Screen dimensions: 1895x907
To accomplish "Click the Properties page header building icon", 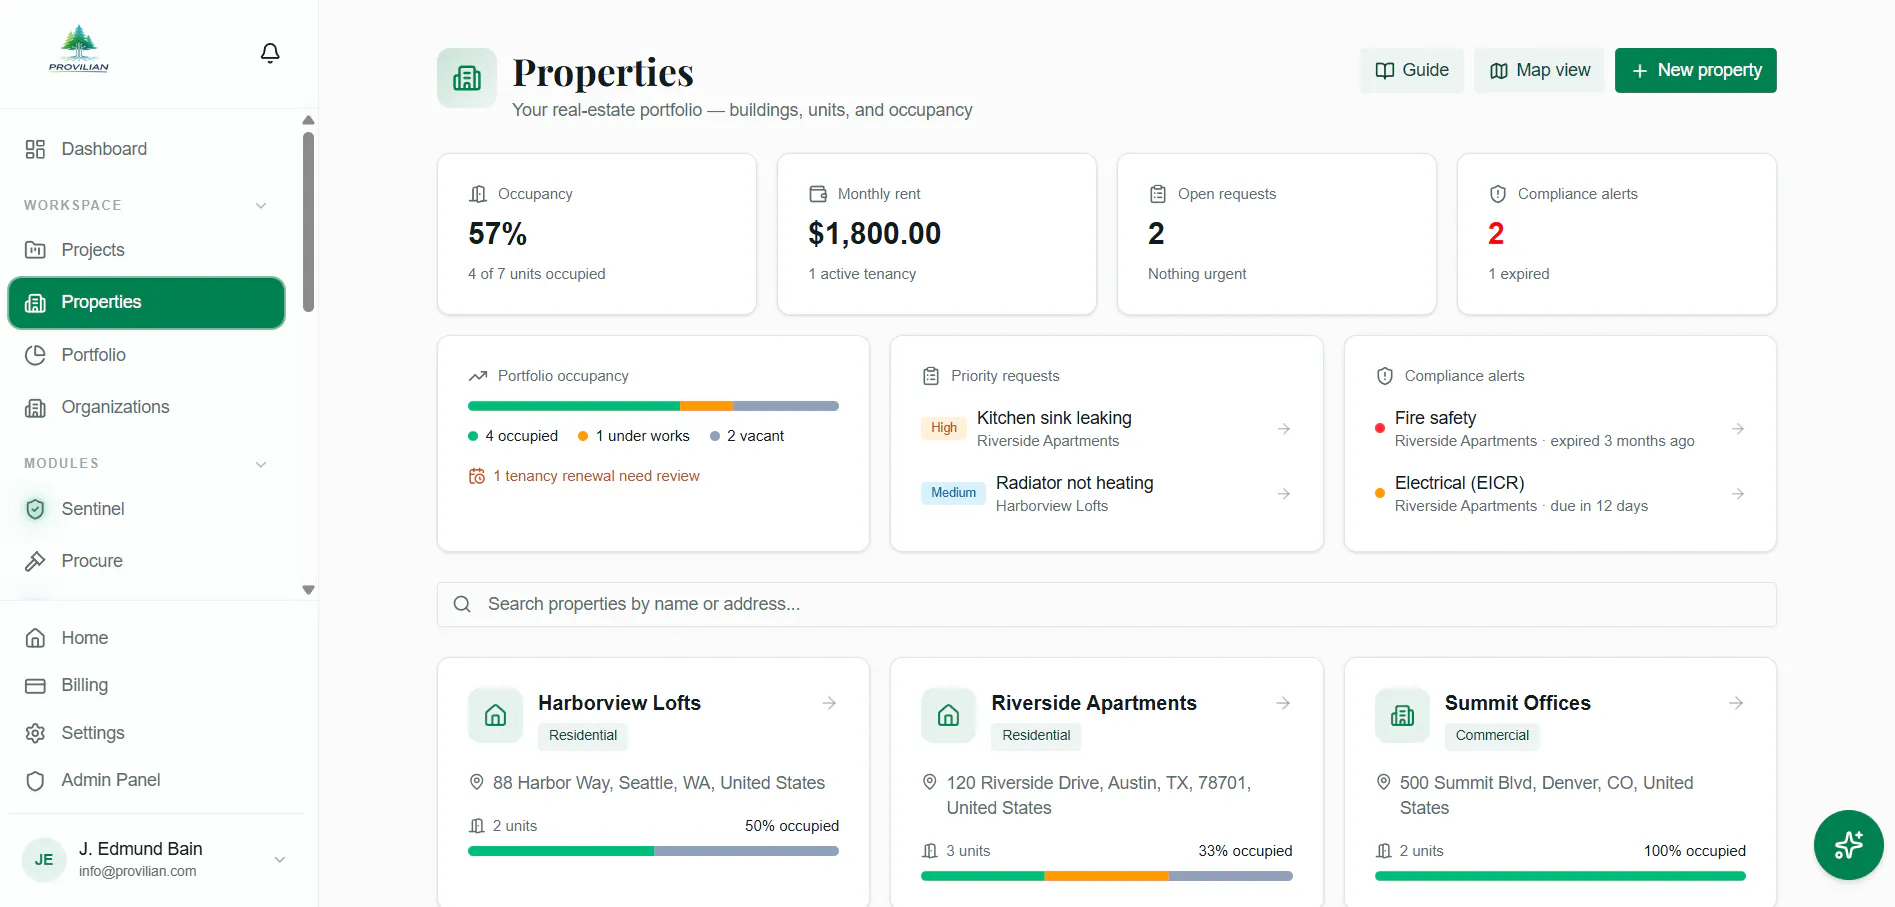I will (467, 78).
